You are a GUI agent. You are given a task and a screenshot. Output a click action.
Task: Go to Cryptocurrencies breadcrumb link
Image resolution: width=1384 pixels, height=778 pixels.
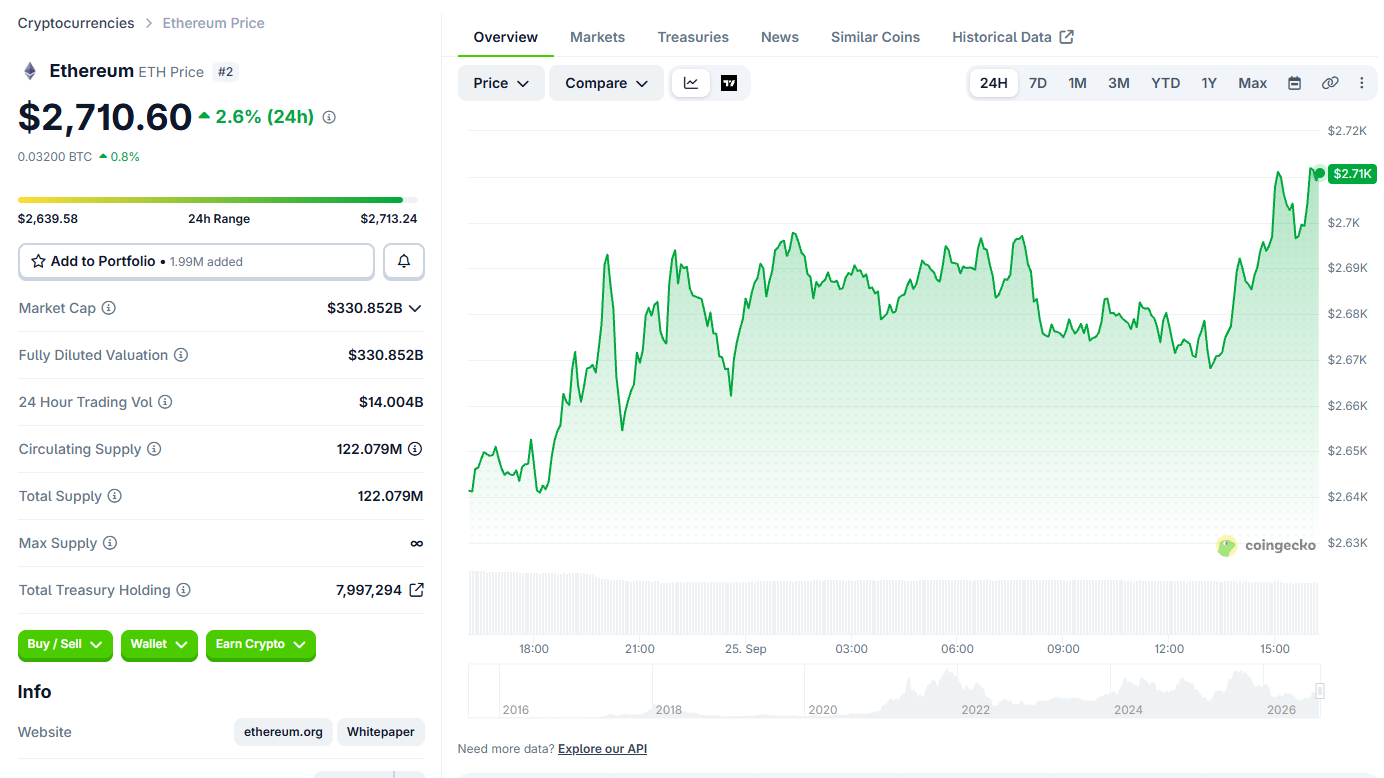pos(76,23)
